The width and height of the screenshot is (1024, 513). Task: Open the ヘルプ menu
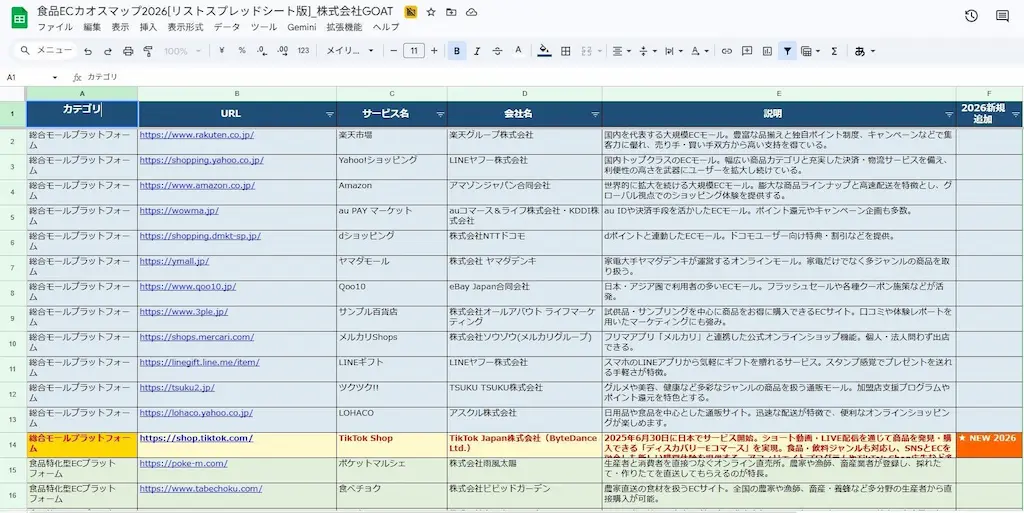tap(386, 27)
